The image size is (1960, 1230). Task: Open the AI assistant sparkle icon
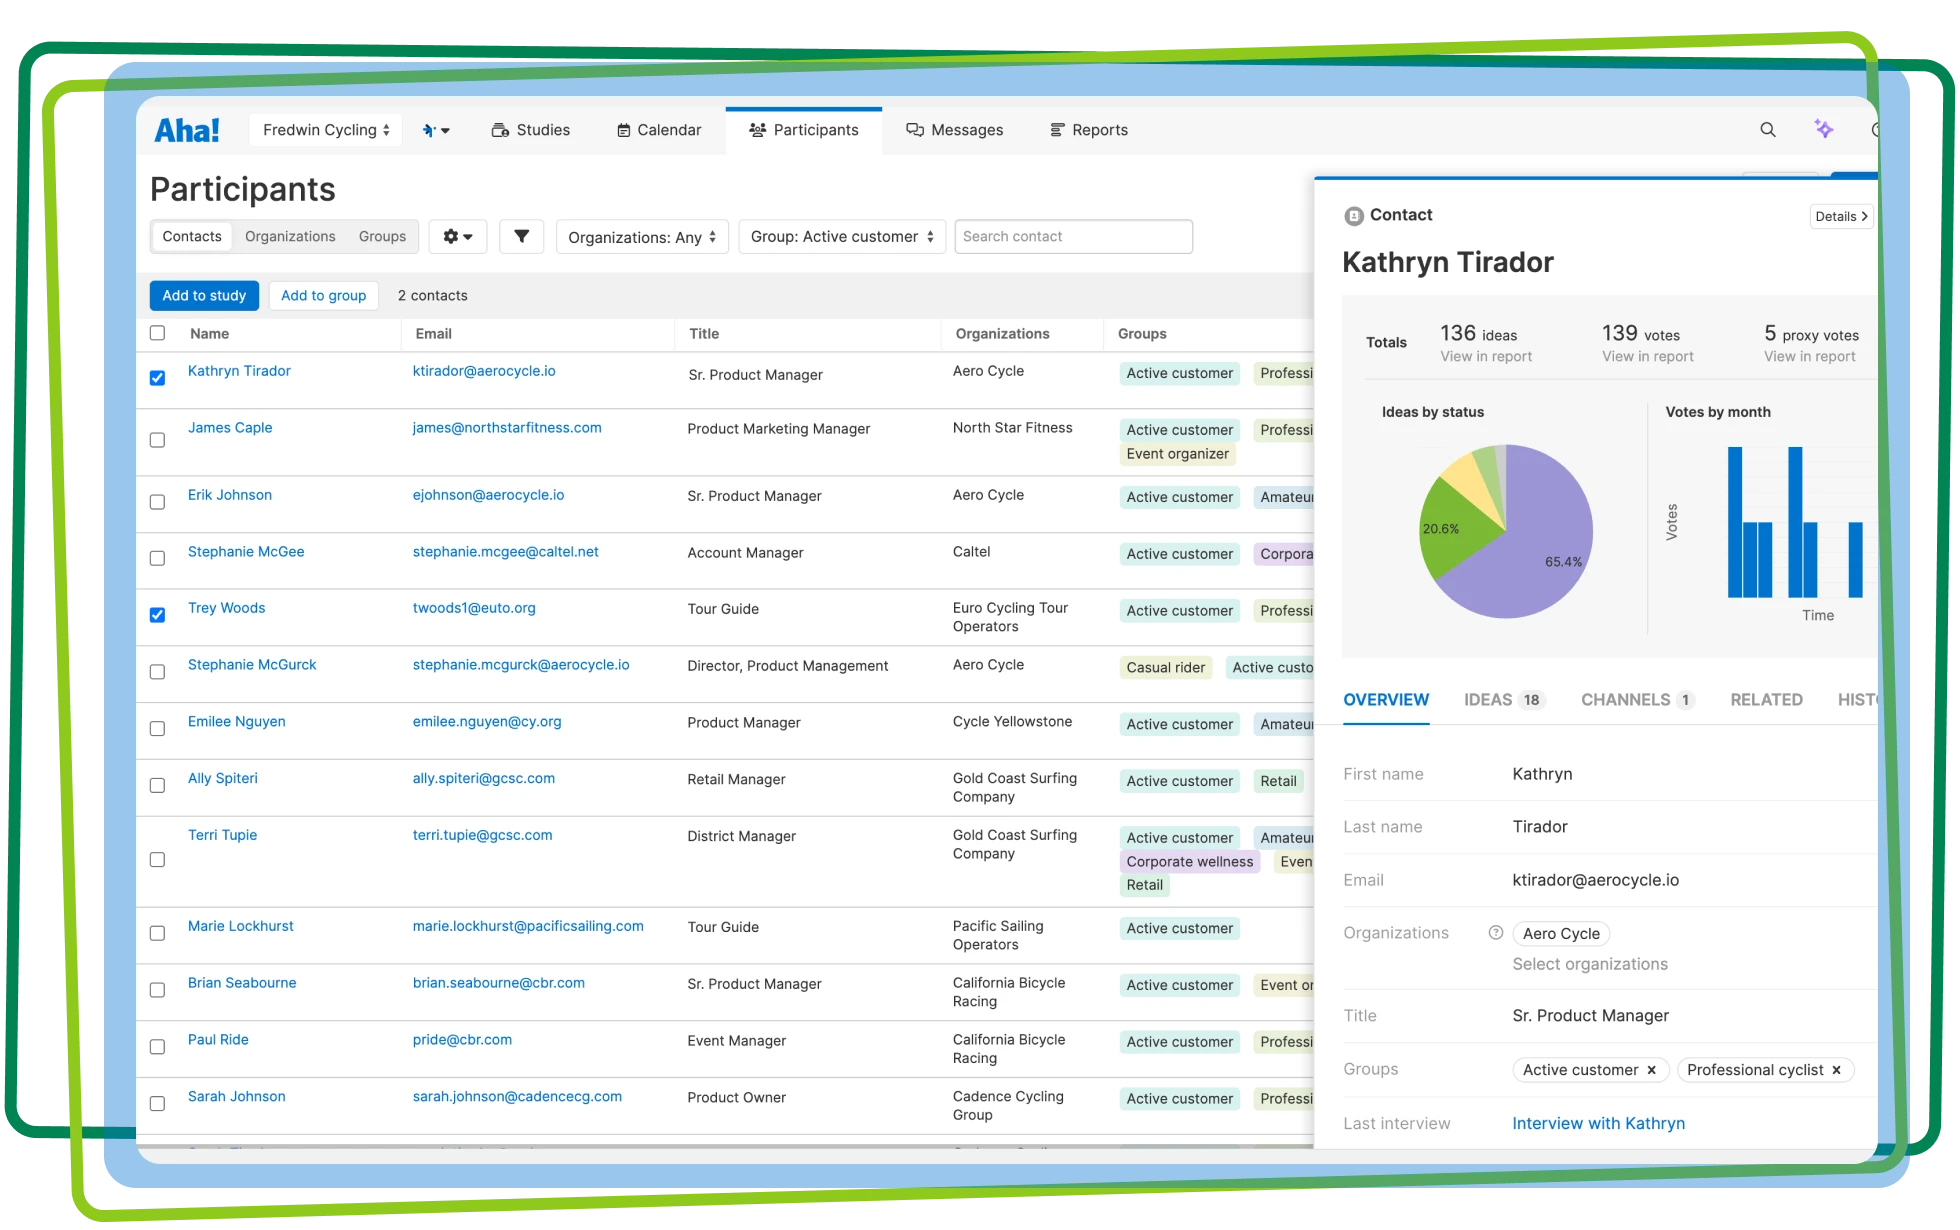[x=1825, y=129]
